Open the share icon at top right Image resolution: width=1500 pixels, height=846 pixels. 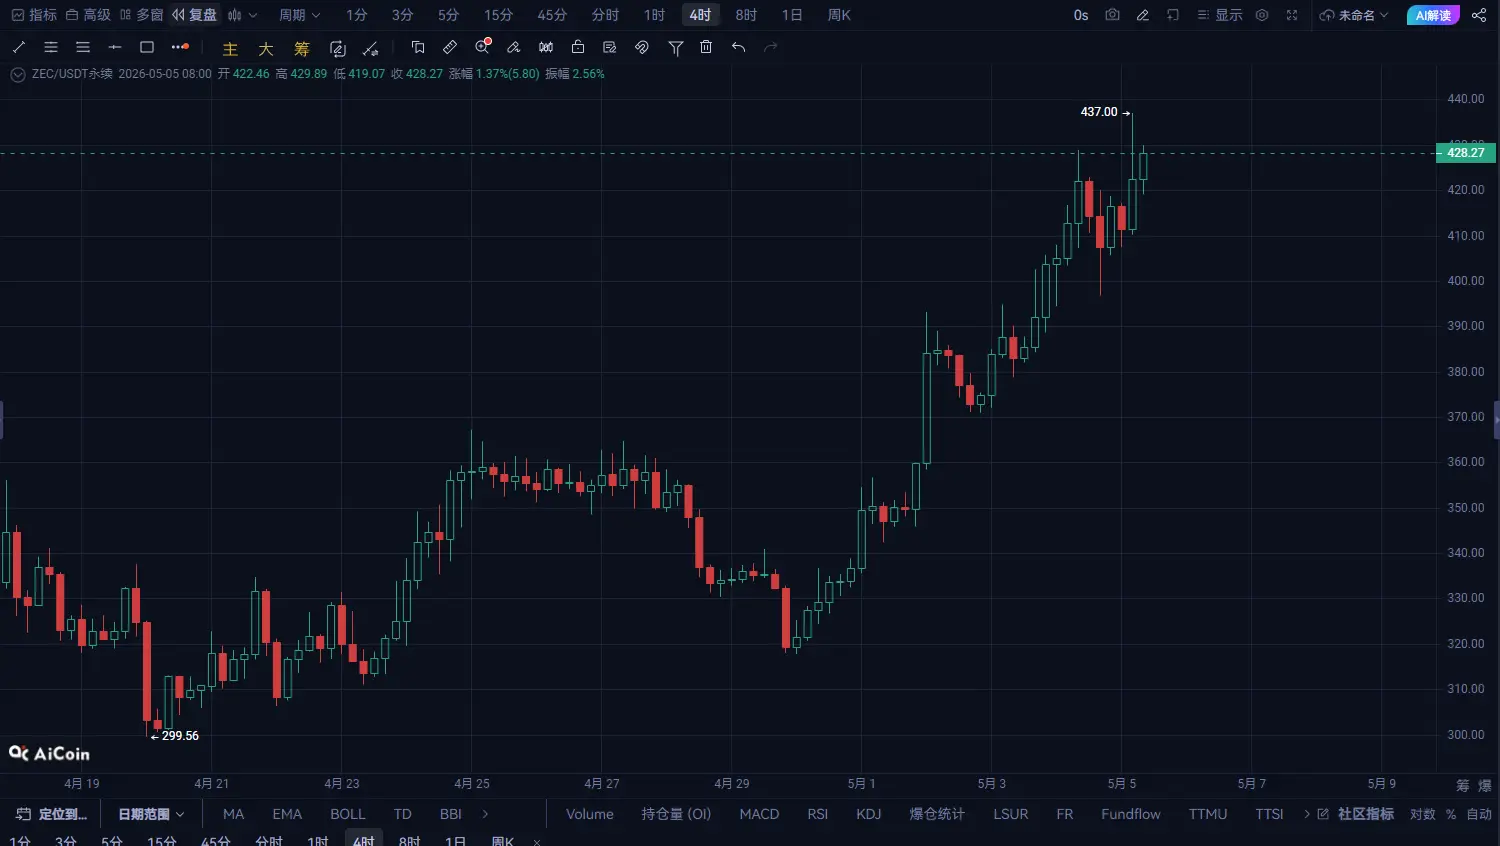click(x=1479, y=15)
